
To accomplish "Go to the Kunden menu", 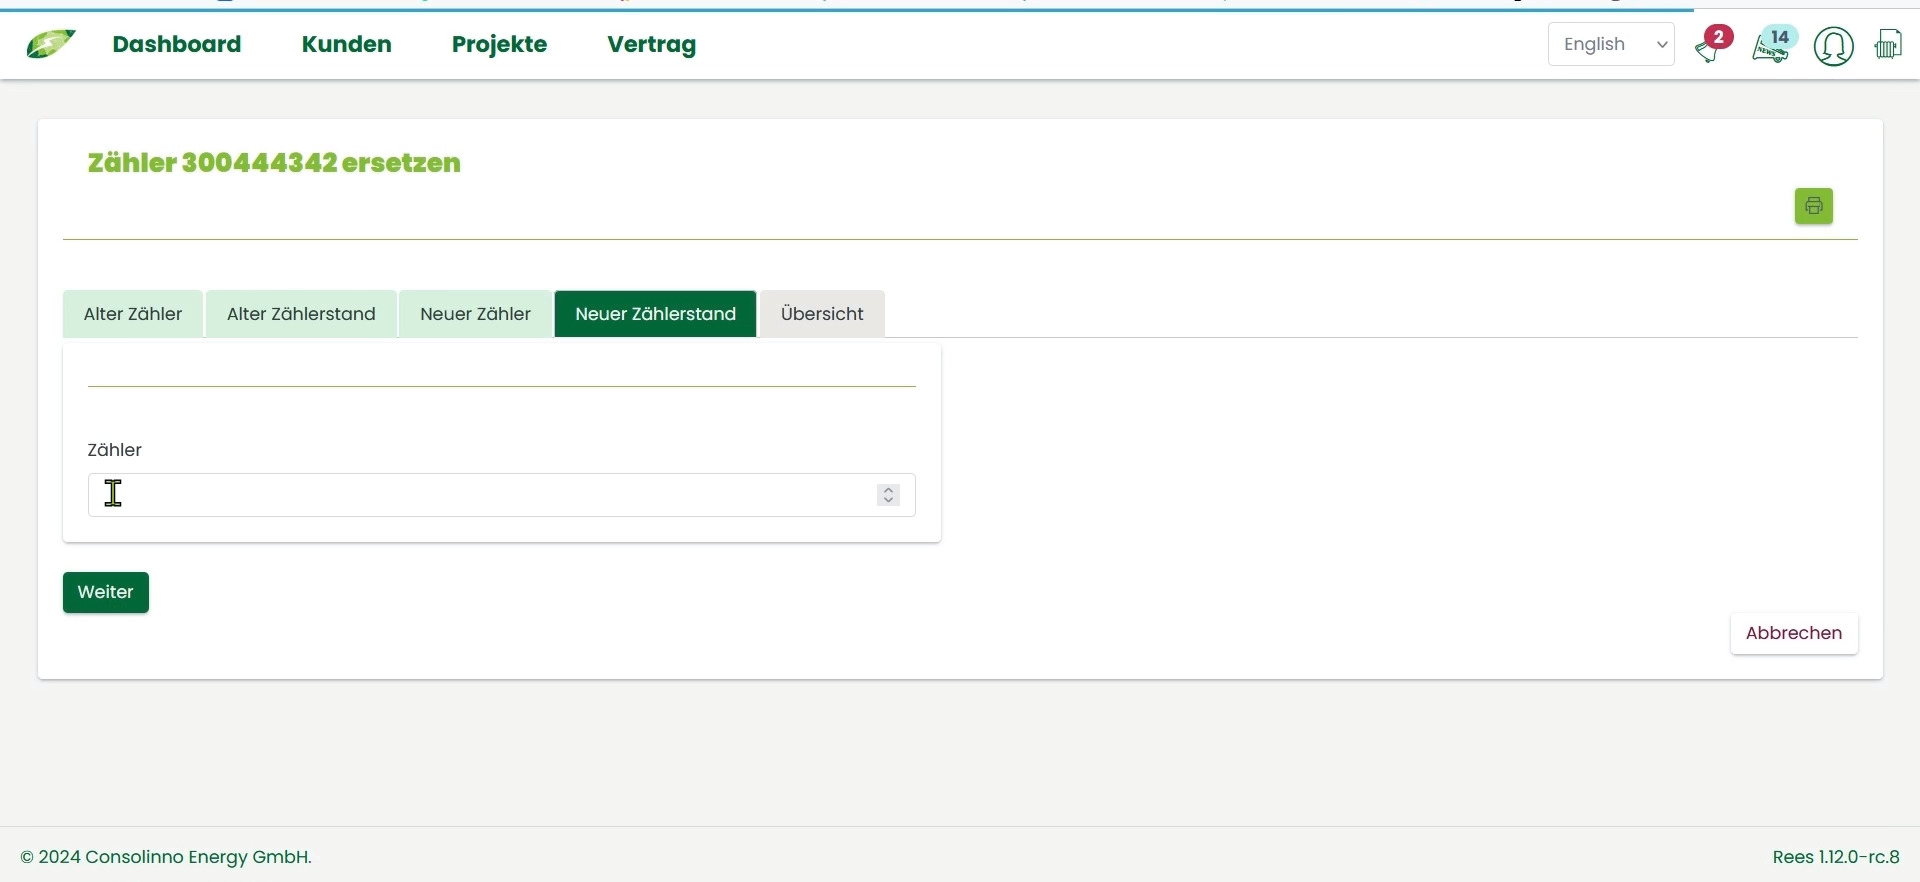I will coord(346,45).
